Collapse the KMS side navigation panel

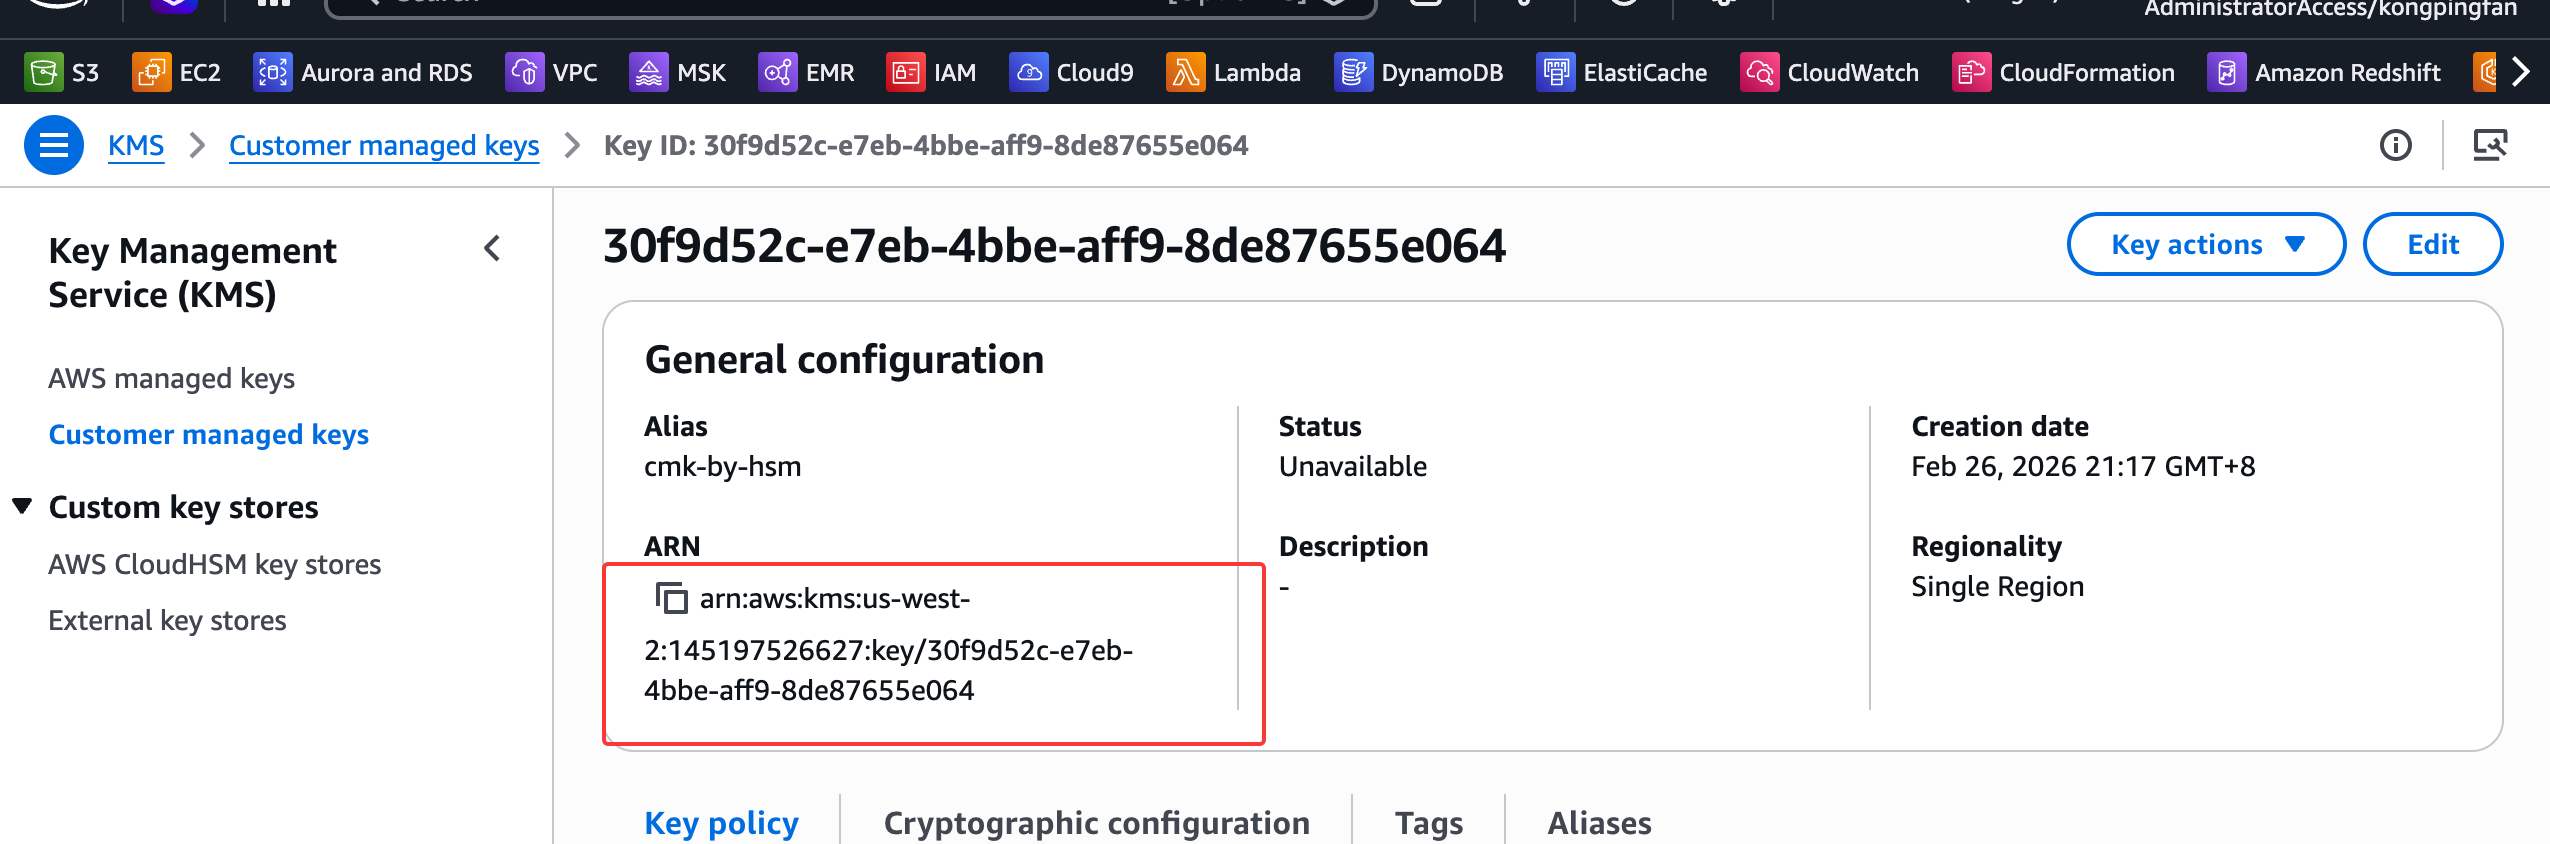(x=492, y=249)
